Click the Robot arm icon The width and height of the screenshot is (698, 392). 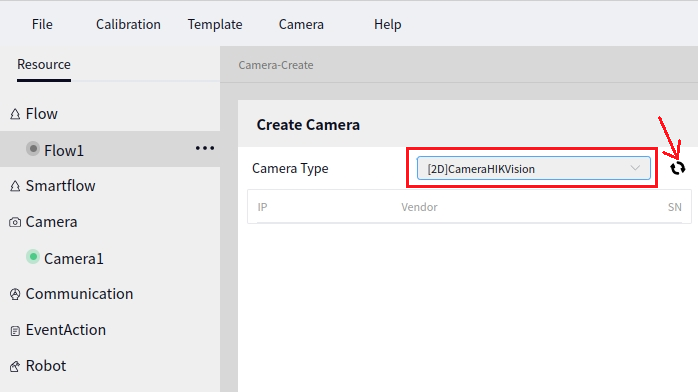pyautogui.click(x=15, y=366)
